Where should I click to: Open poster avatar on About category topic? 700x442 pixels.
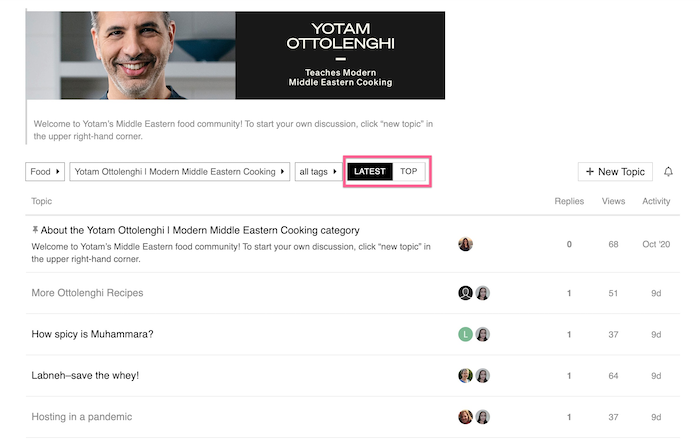coord(465,244)
